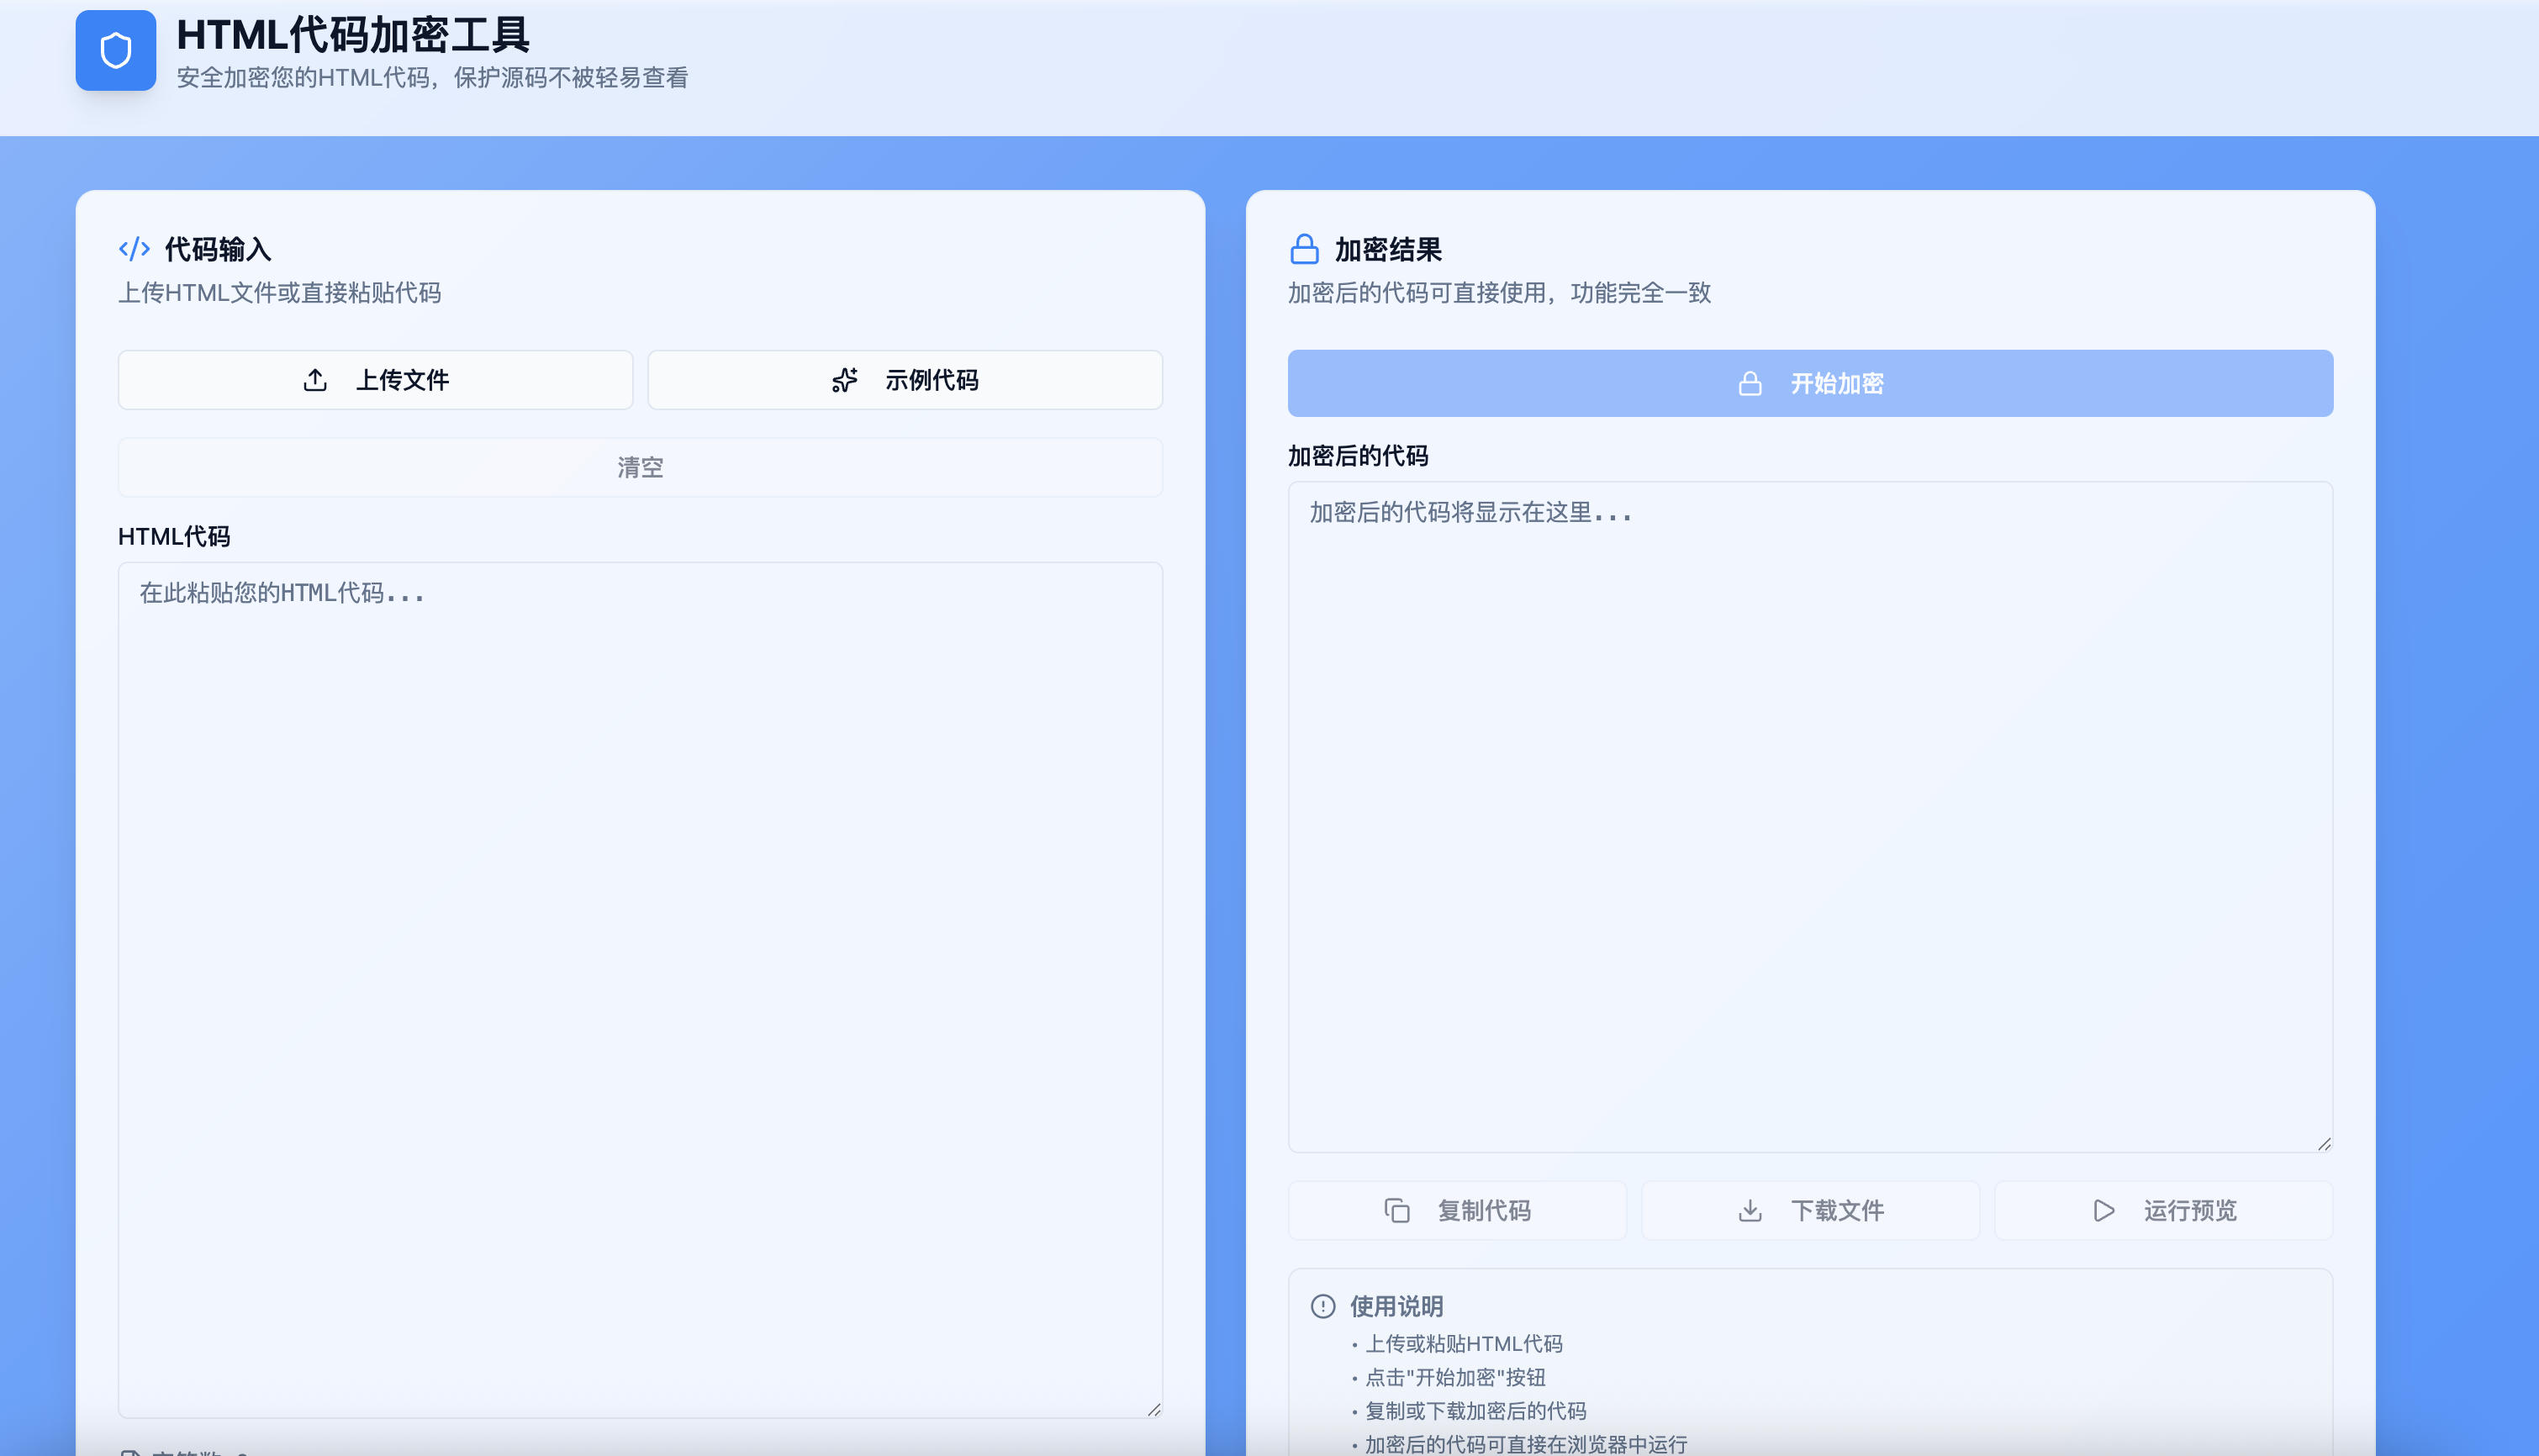Screen dimensions: 2539x1456
Task: Clear input with 清空 button
Action: coord(640,467)
